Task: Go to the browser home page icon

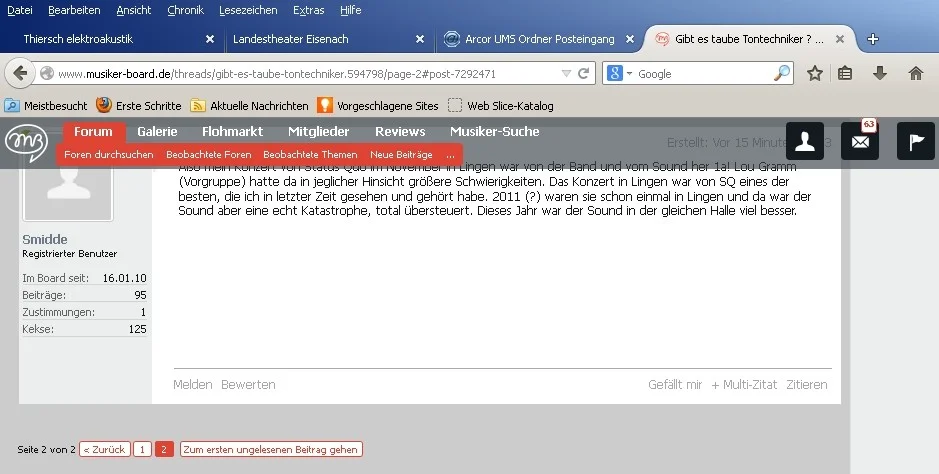Action: [x=916, y=73]
